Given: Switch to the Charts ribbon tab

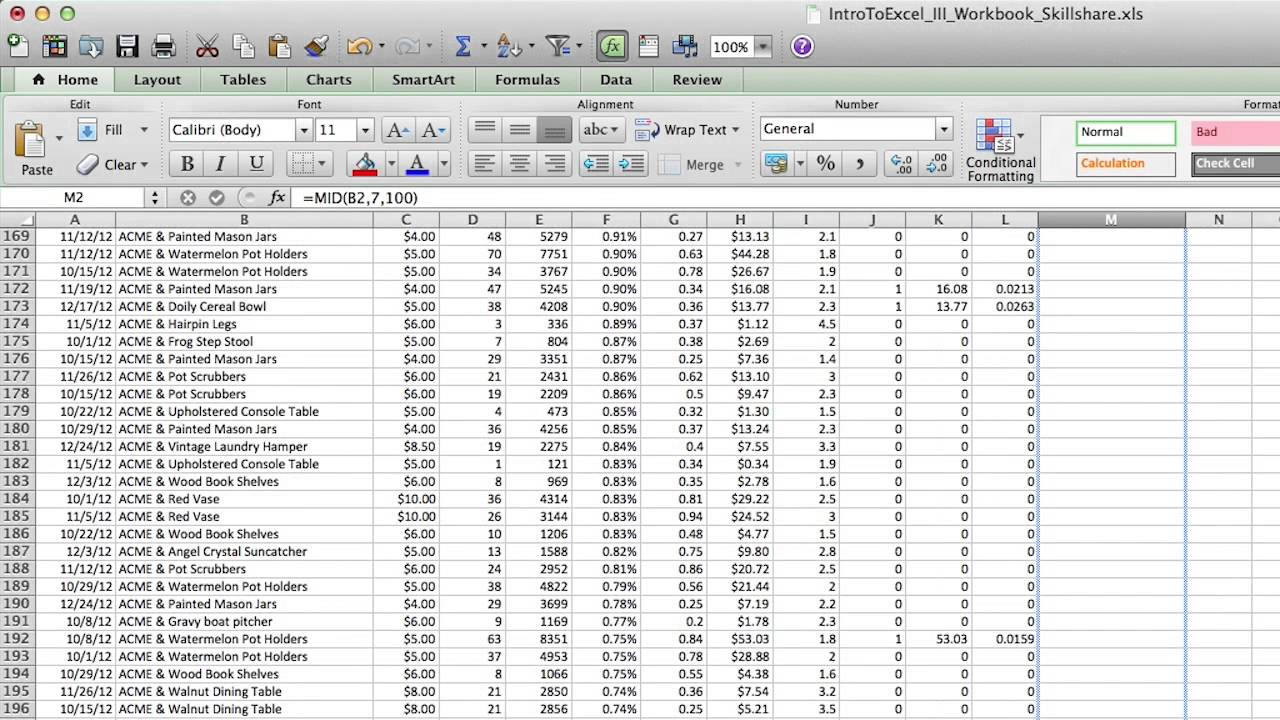Looking at the screenshot, I should (x=328, y=79).
